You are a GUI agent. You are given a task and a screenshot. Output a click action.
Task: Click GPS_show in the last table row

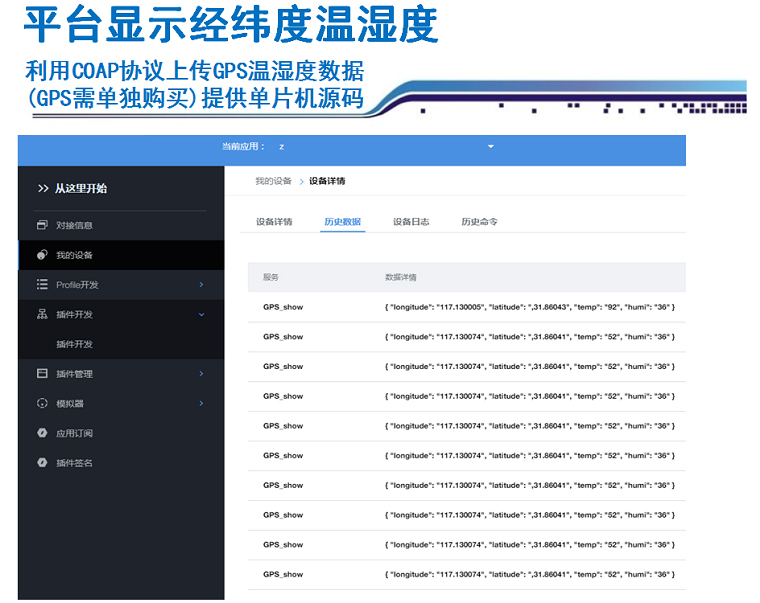pos(283,574)
